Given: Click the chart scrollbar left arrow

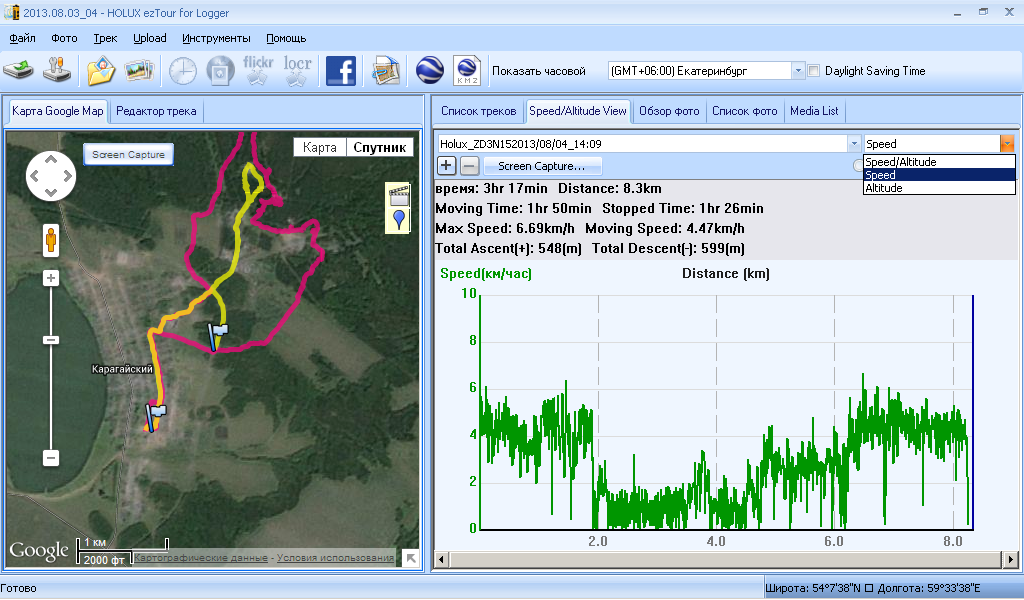Looking at the screenshot, I should click(442, 560).
